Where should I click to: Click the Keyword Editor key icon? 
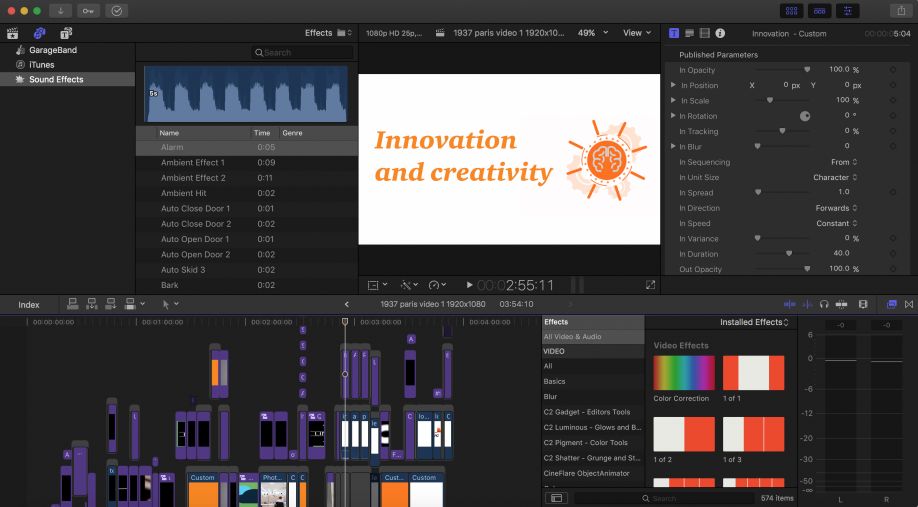click(89, 10)
